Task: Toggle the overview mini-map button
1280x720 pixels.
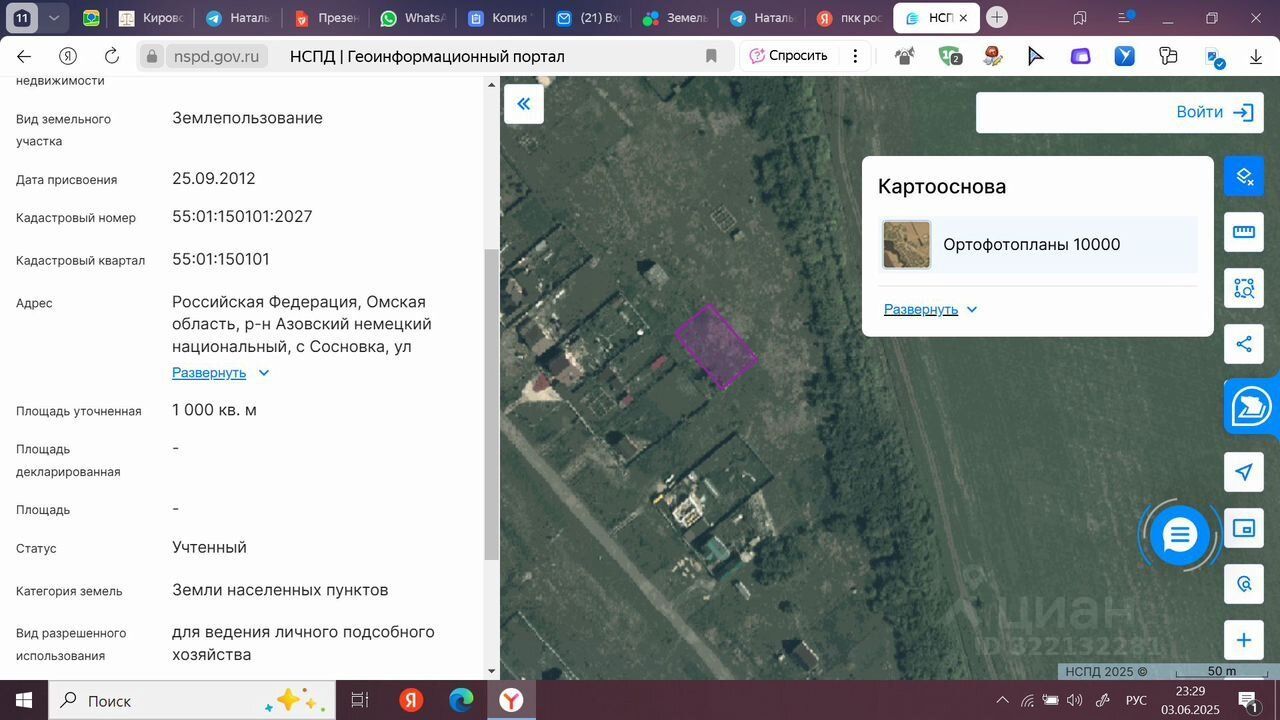Action: [1244, 528]
